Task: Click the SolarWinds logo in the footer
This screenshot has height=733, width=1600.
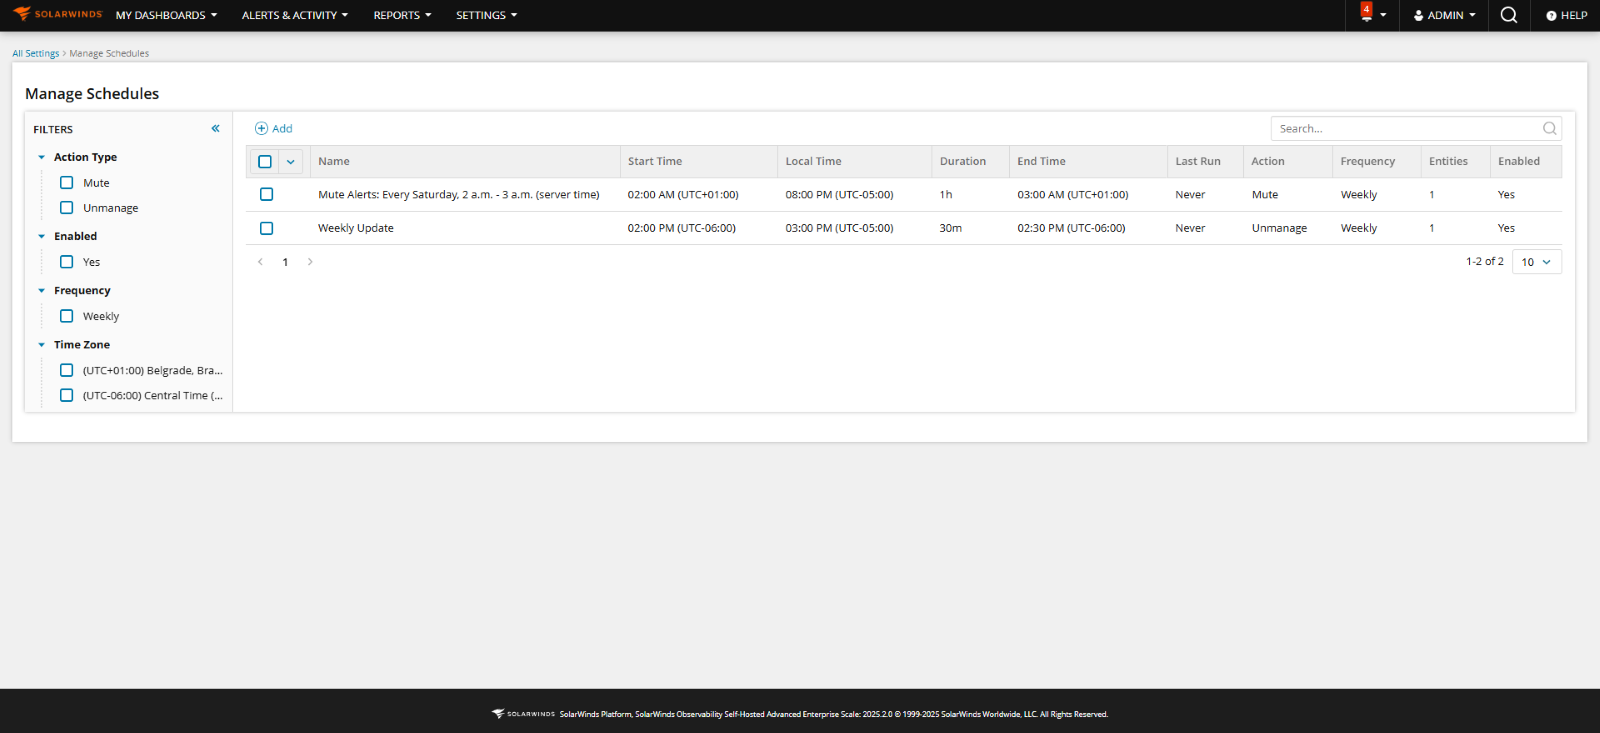Action: pyautogui.click(x=523, y=714)
